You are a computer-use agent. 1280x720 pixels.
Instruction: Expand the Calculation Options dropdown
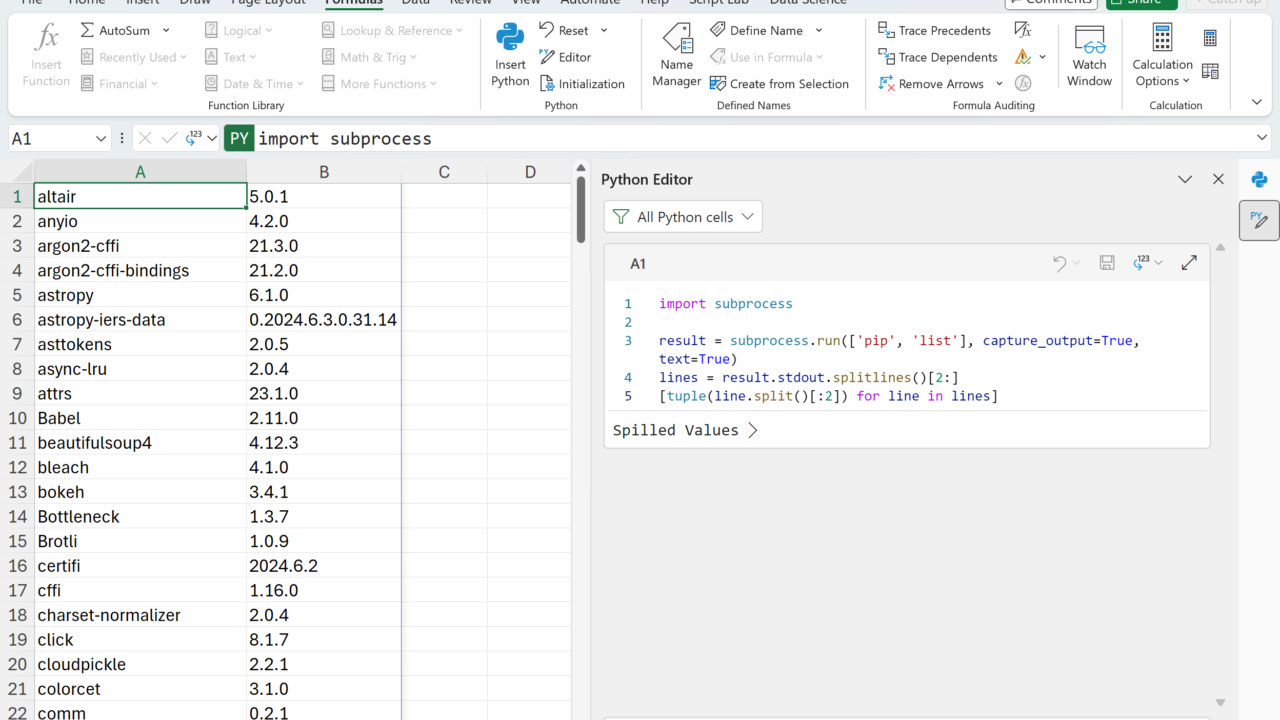(1162, 73)
